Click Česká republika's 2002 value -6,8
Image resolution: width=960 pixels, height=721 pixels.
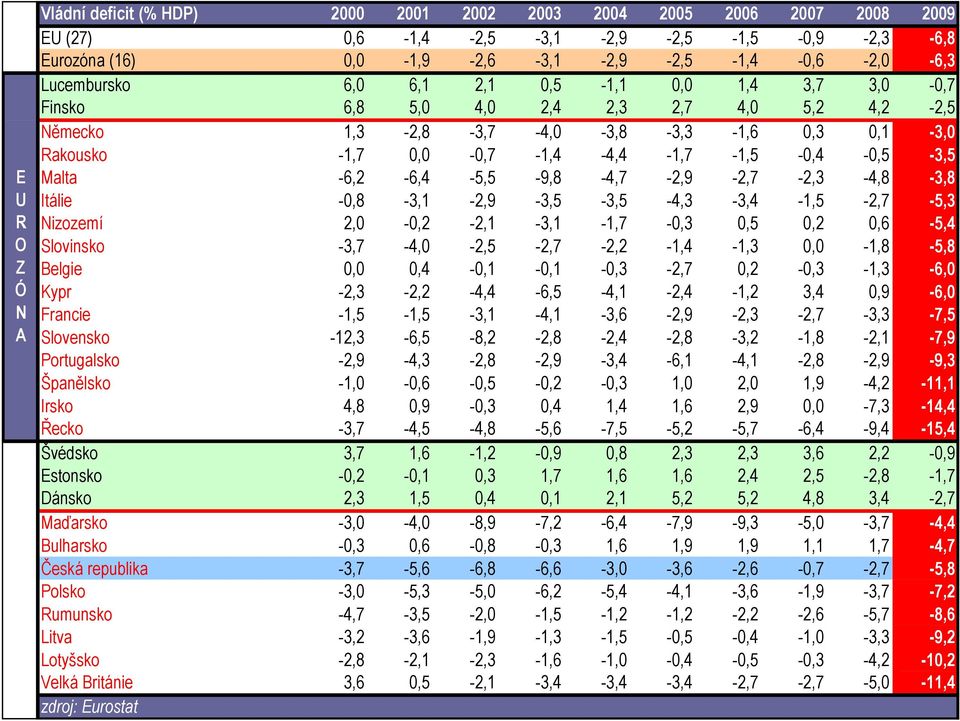482,569
